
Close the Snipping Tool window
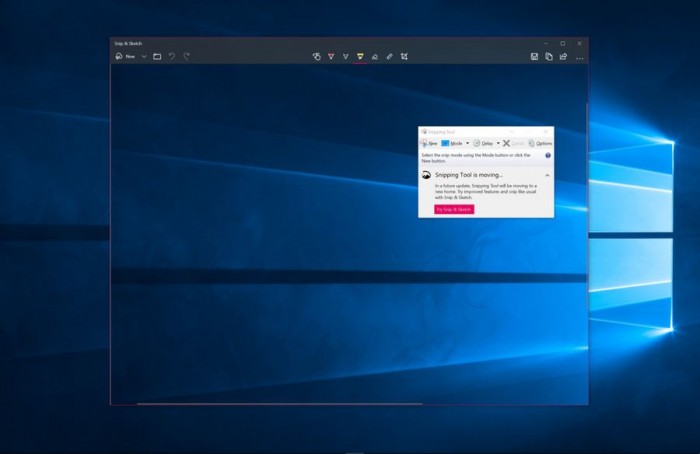click(546, 132)
